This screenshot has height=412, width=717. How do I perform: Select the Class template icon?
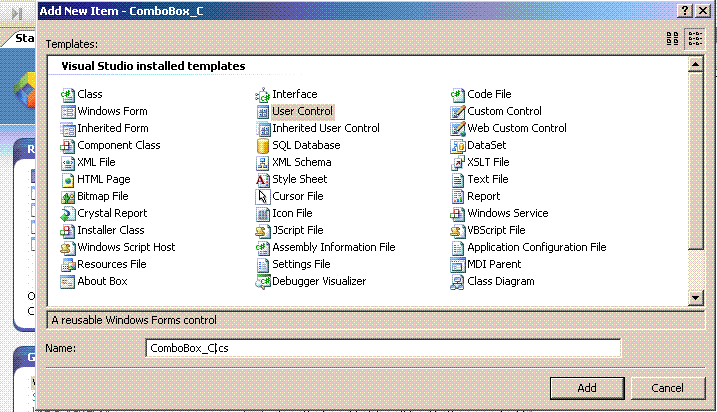(x=68, y=95)
